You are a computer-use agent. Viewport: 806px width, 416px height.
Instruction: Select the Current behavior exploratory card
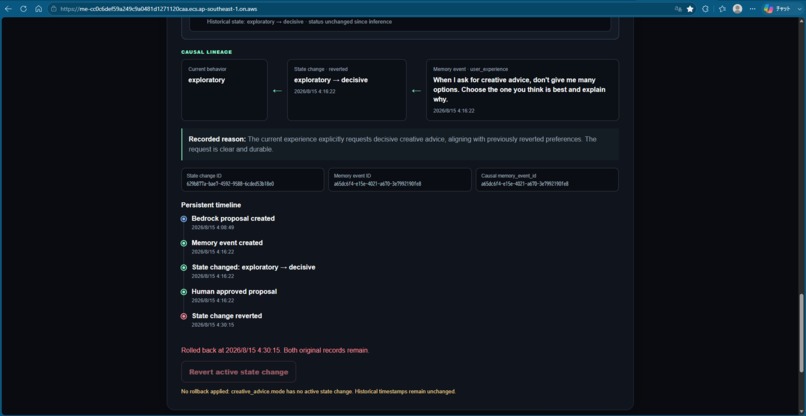(x=224, y=90)
